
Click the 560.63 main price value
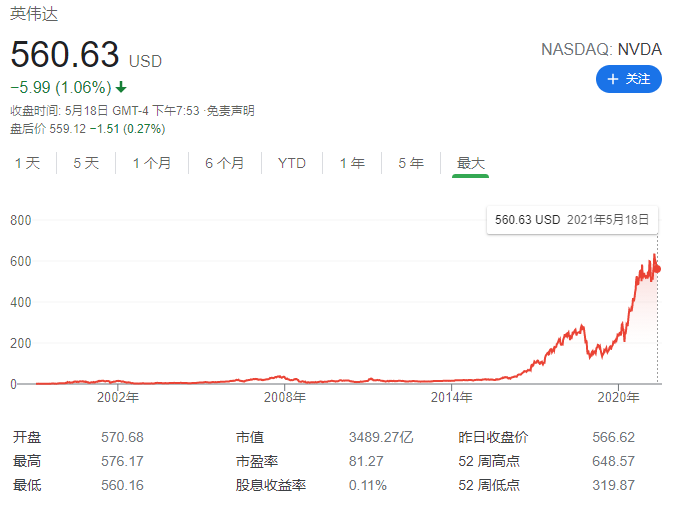tap(65, 54)
